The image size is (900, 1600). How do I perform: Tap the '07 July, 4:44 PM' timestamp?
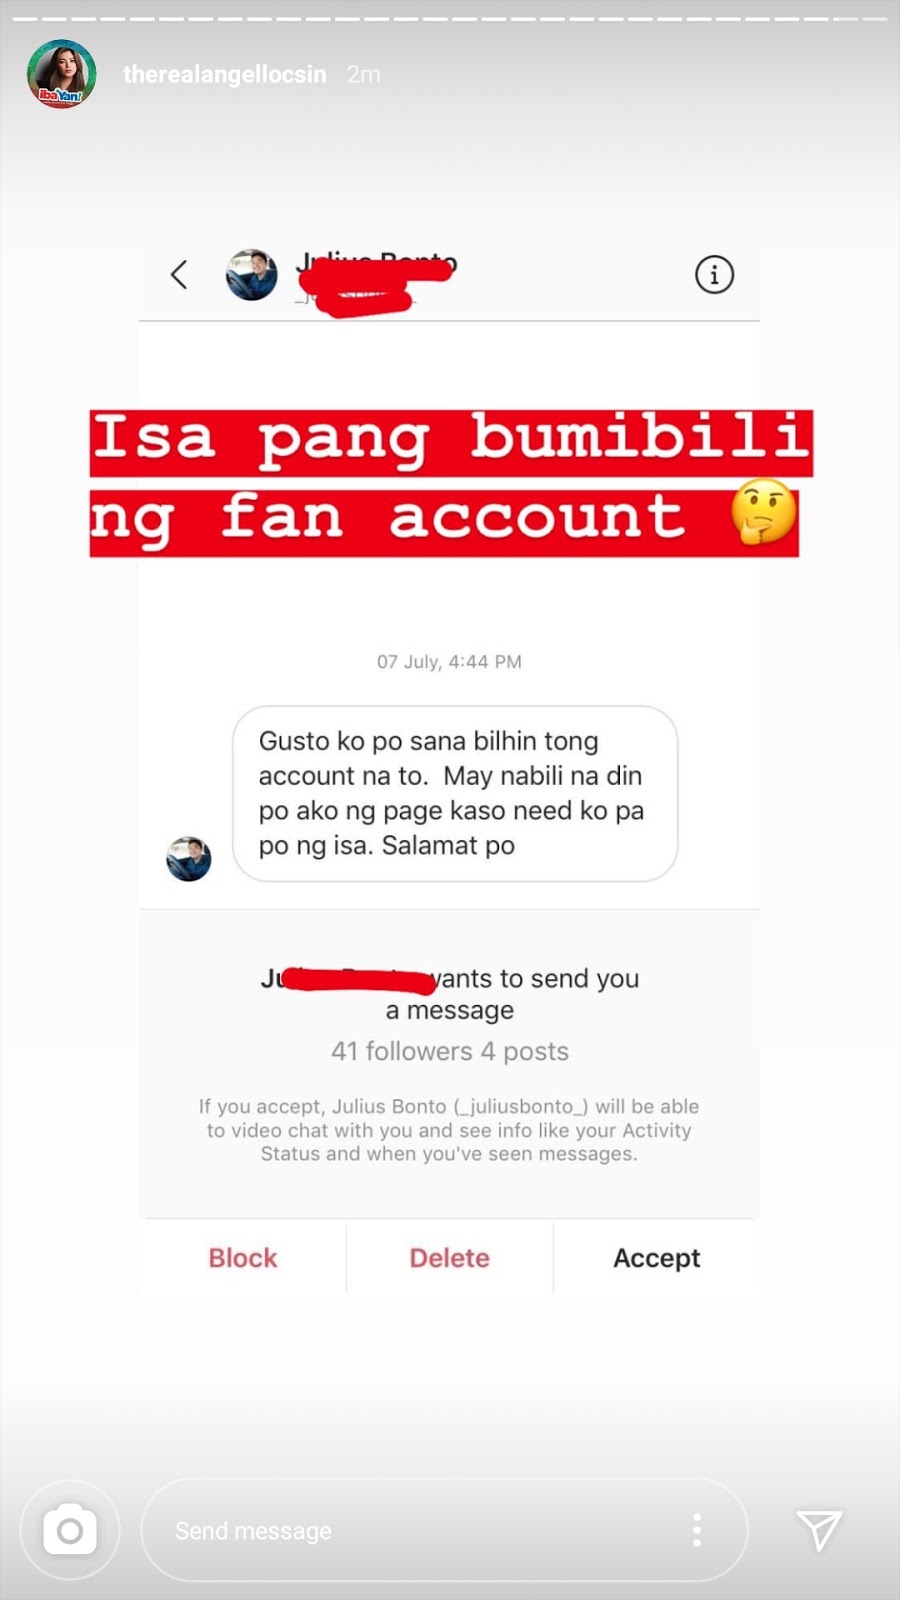(449, 662)
